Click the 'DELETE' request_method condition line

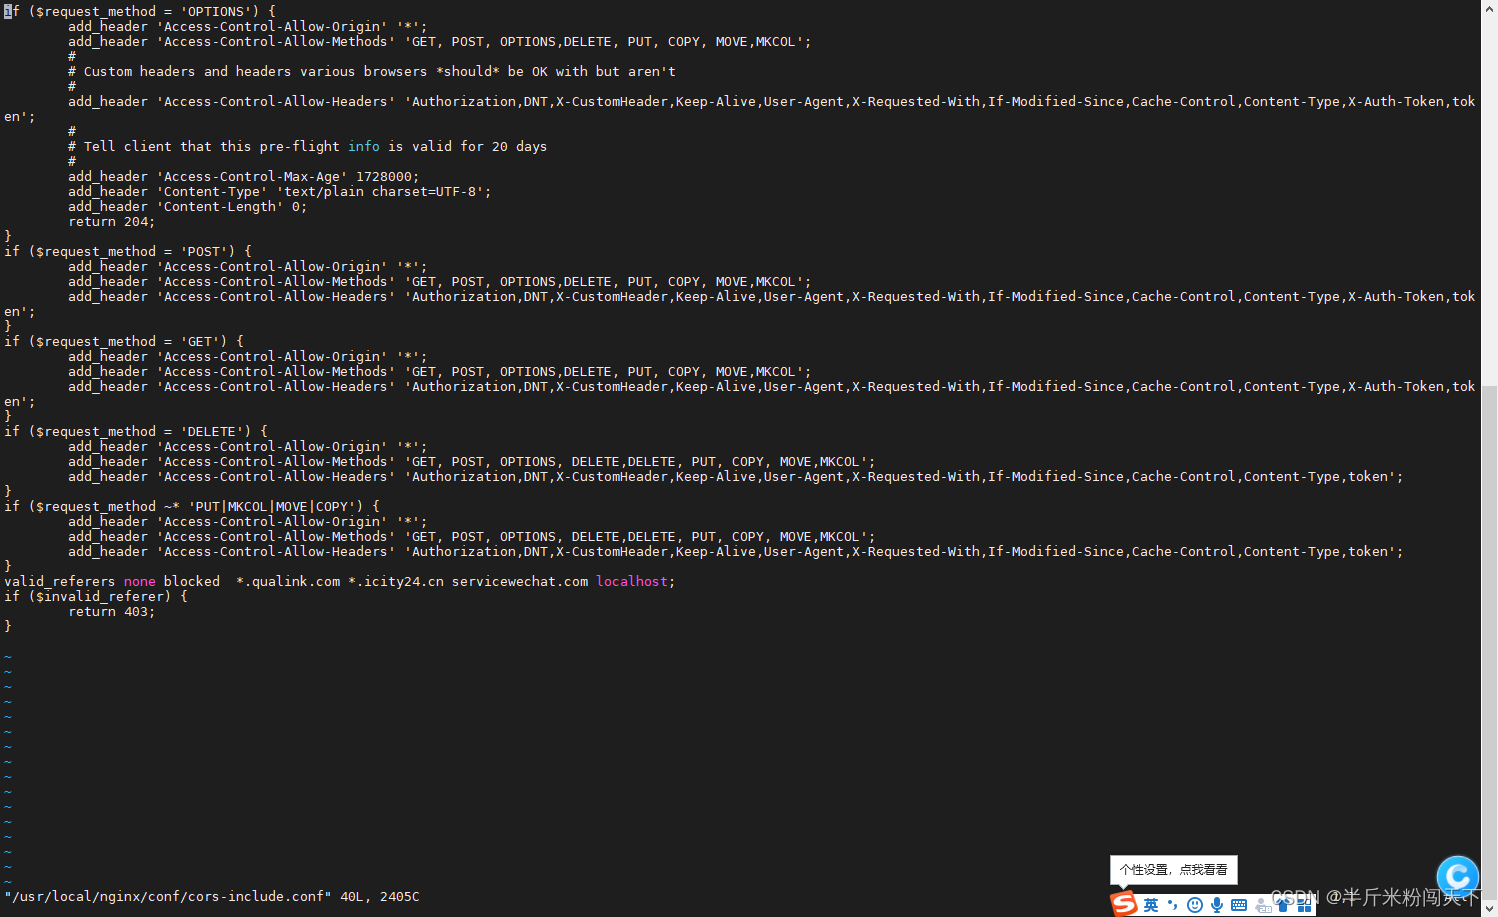pyautogui.click(x=136, y=432)
